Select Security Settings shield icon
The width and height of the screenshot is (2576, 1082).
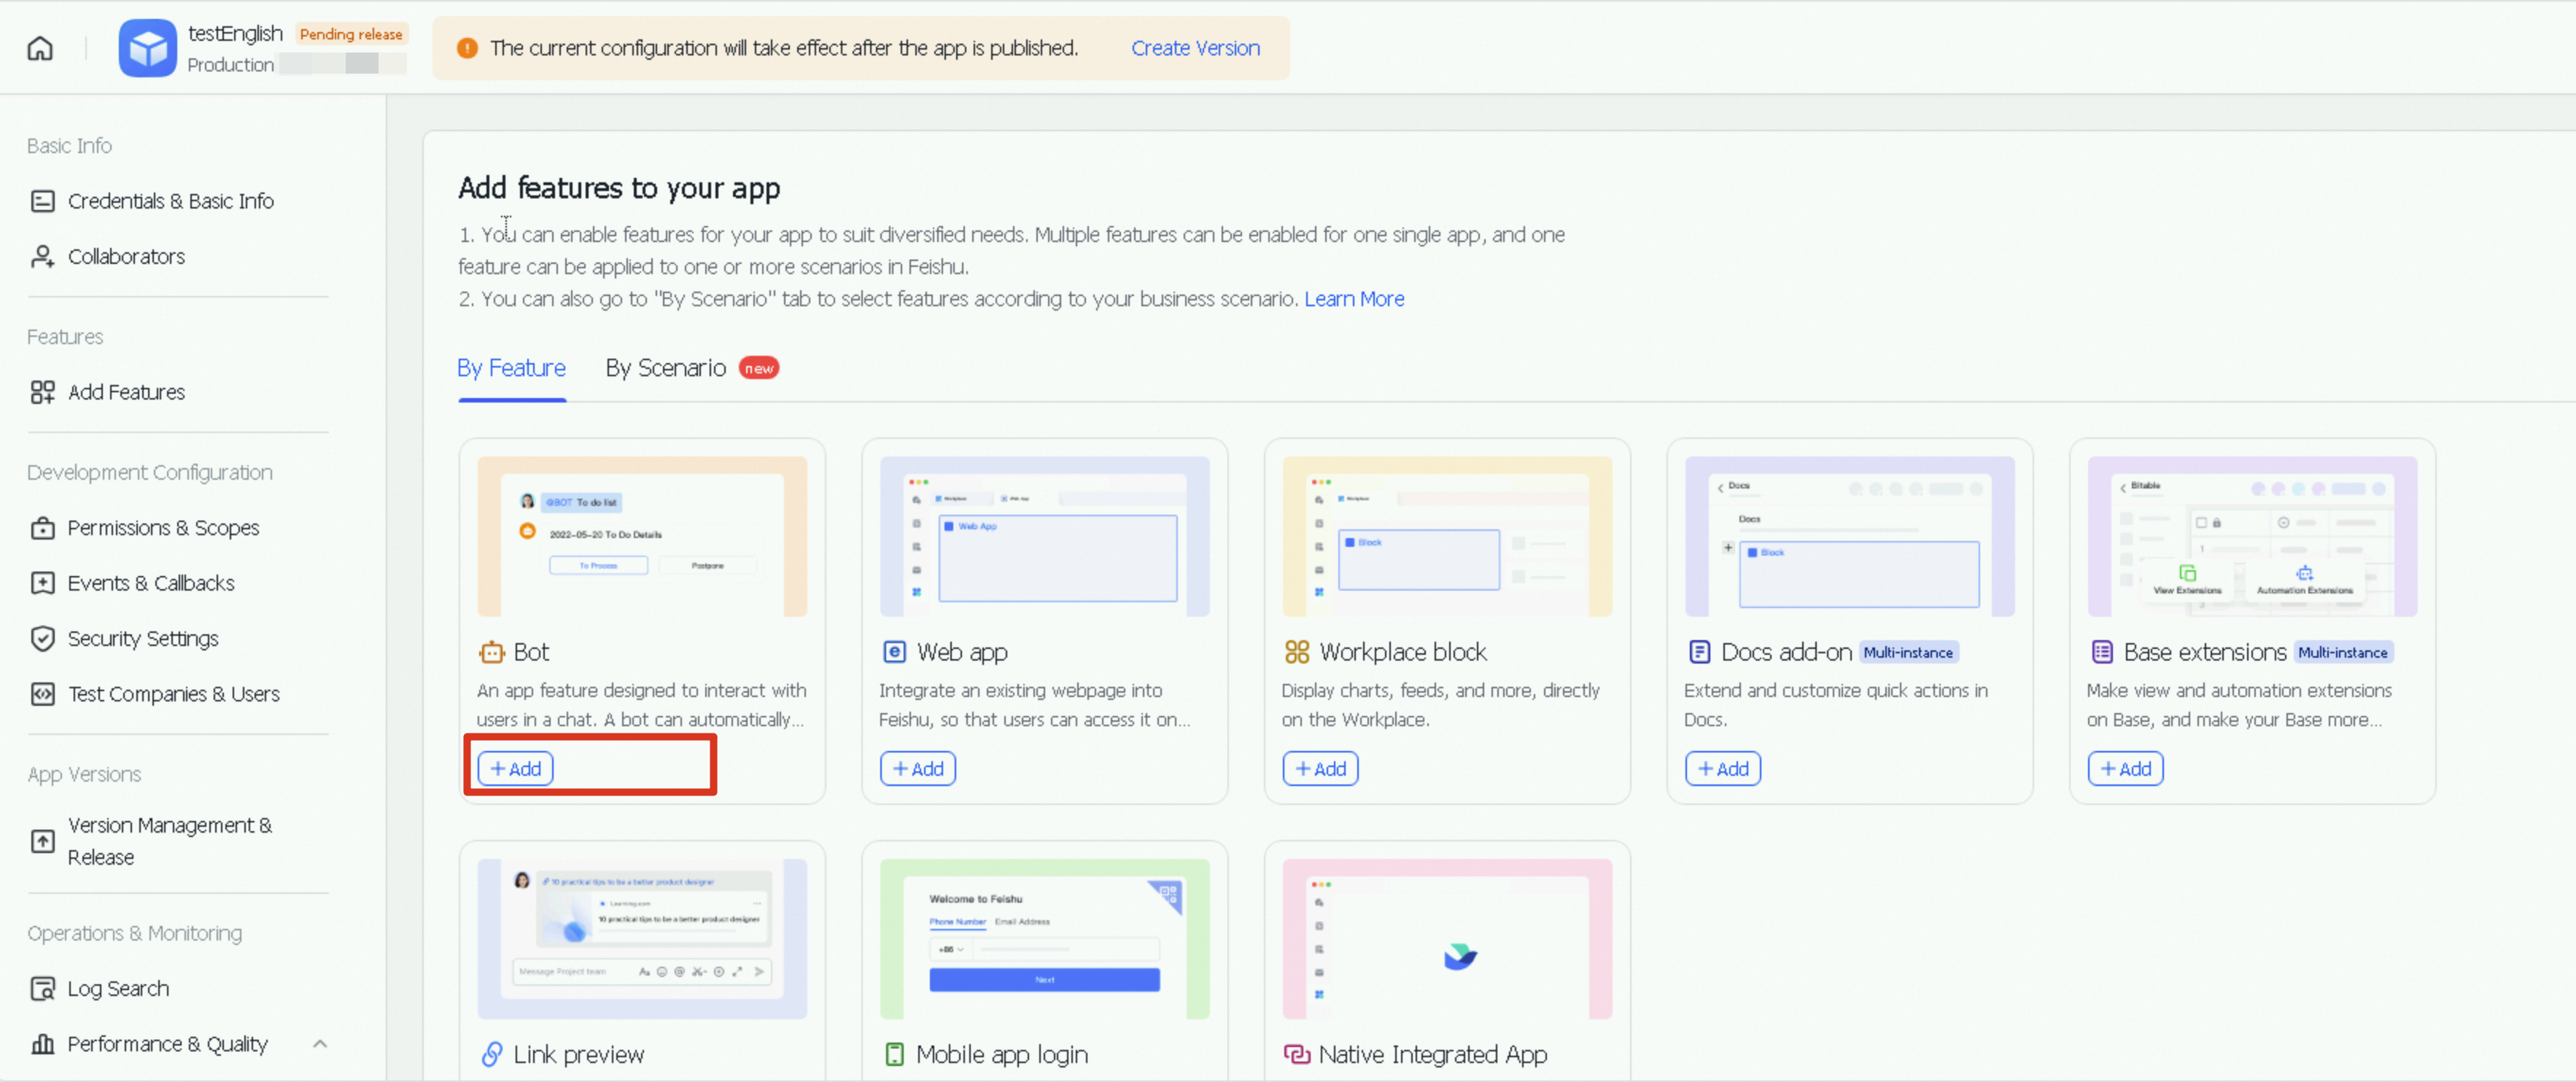(x=42, y=638)
